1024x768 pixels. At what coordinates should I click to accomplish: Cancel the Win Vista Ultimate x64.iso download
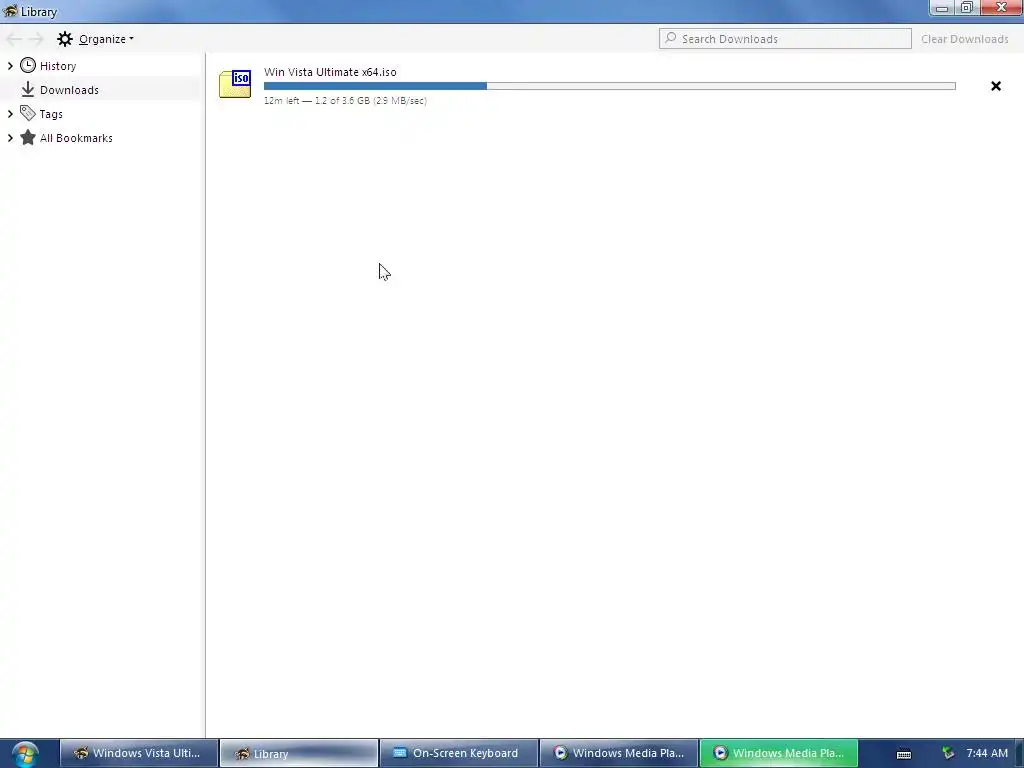click(x=995, y=86)
